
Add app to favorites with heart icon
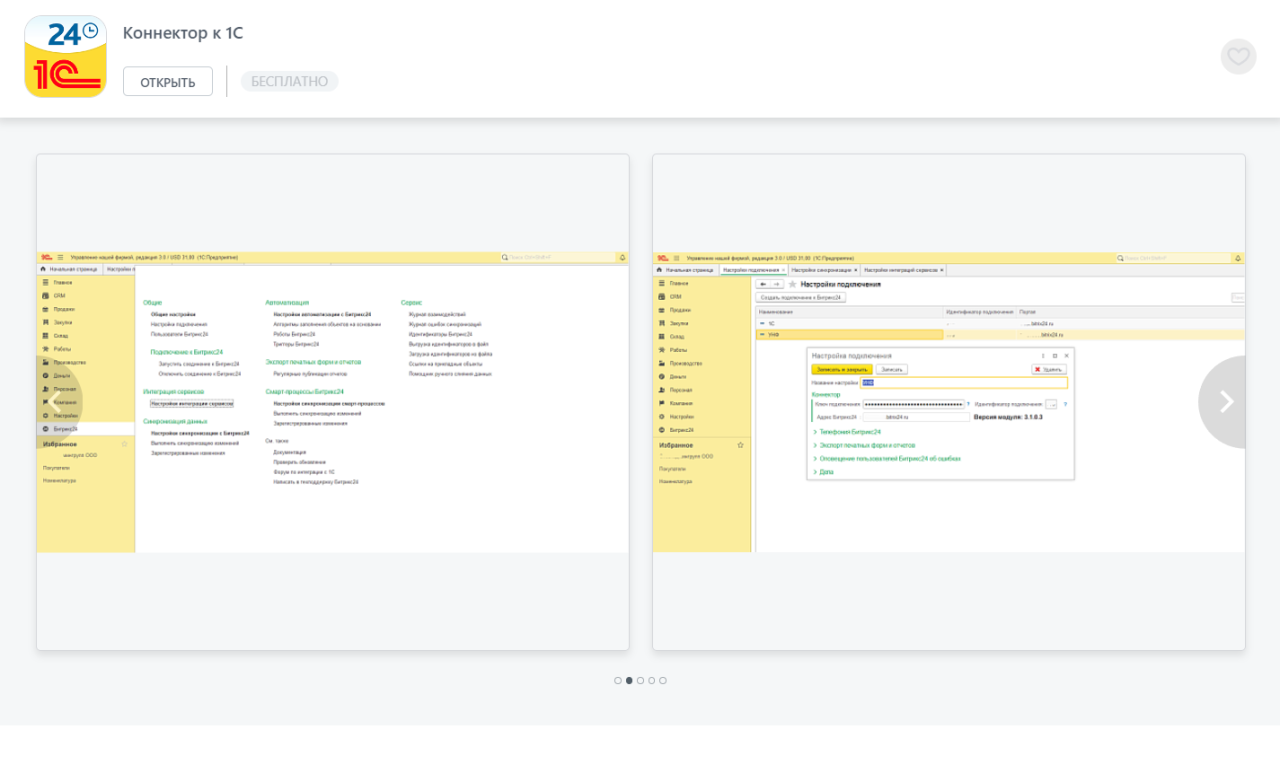pyautogui.click(x=1238, y=57)
